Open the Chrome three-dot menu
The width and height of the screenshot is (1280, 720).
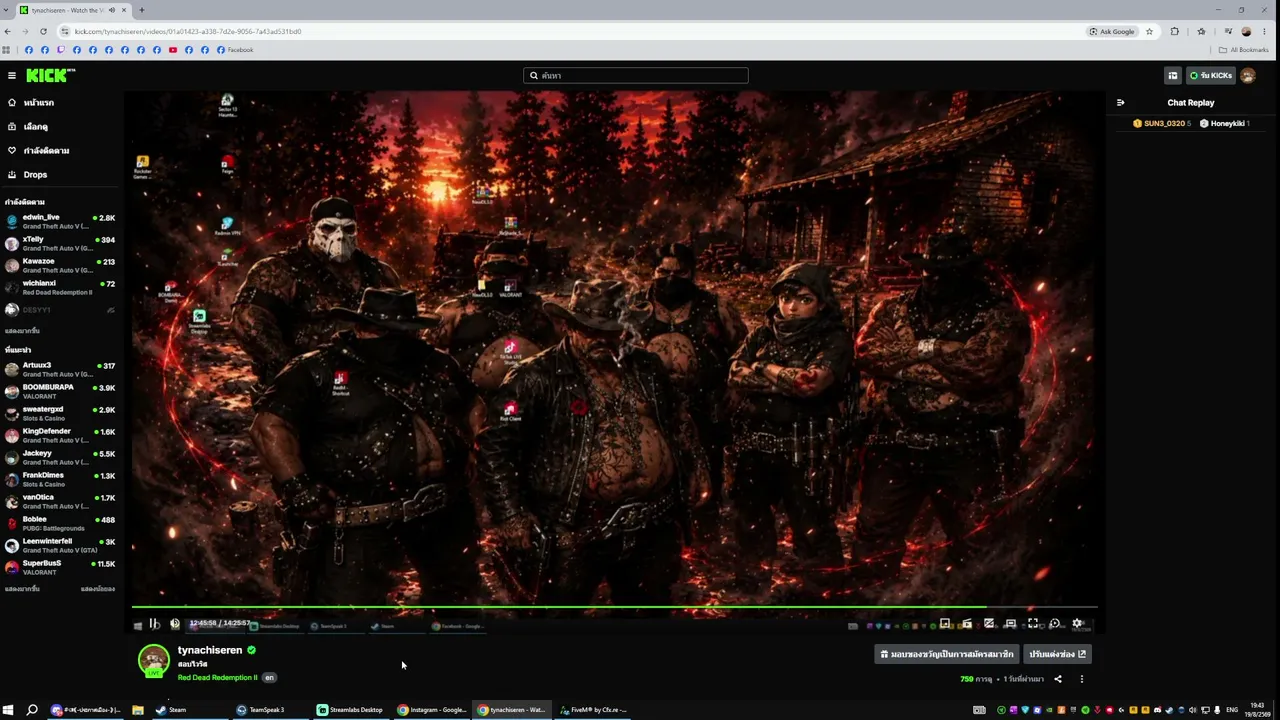[x=1265, y=31]
